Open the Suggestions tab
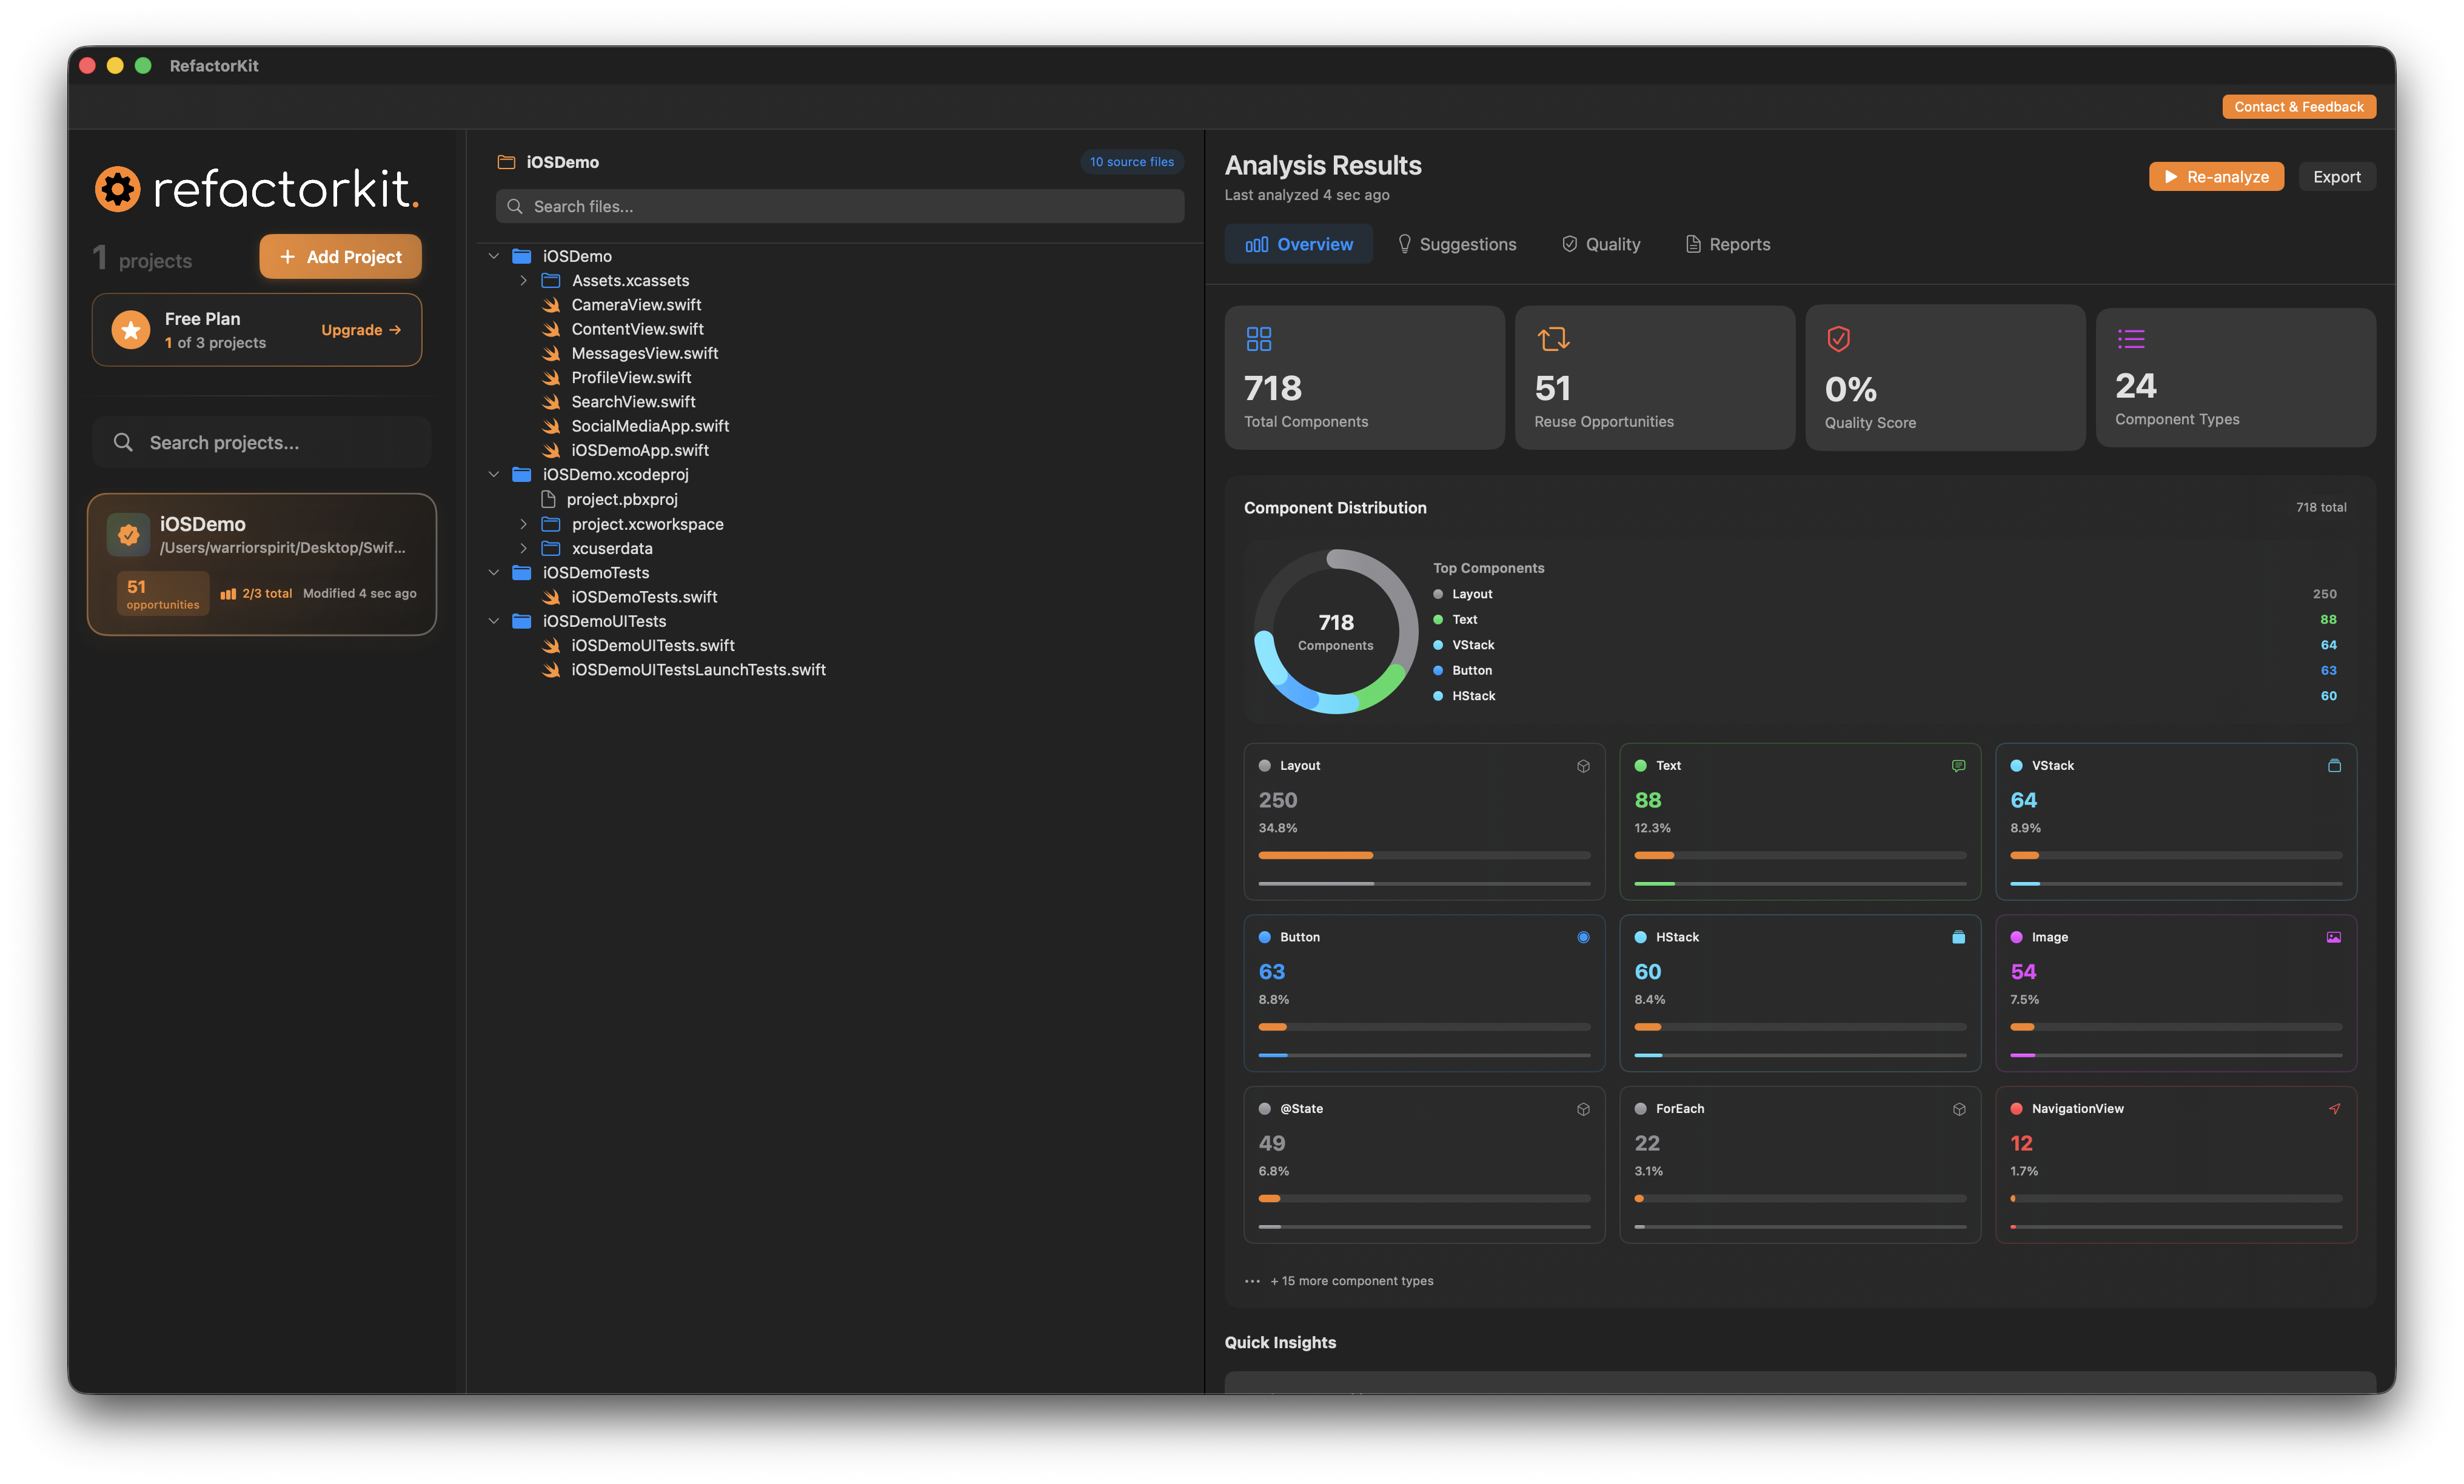 tap(1456, 244)
